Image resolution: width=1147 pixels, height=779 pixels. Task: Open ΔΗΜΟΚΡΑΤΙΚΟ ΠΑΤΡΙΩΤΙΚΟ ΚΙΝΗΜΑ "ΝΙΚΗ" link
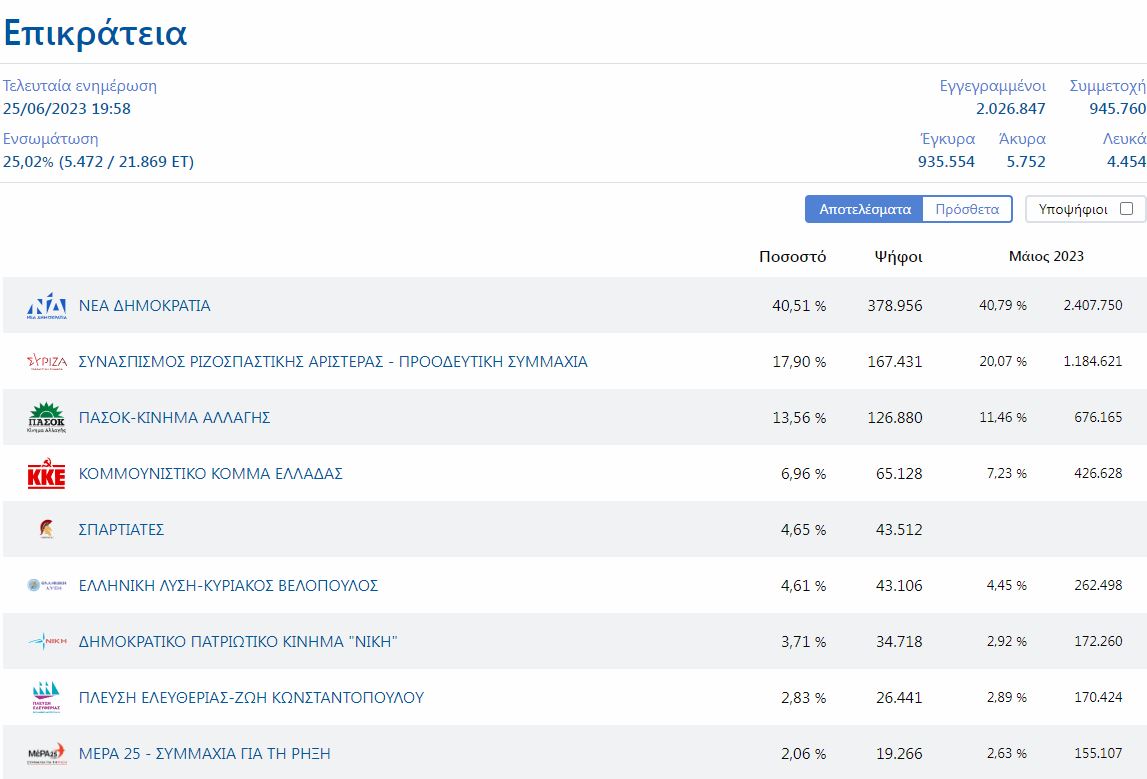[x=238, y=641]
